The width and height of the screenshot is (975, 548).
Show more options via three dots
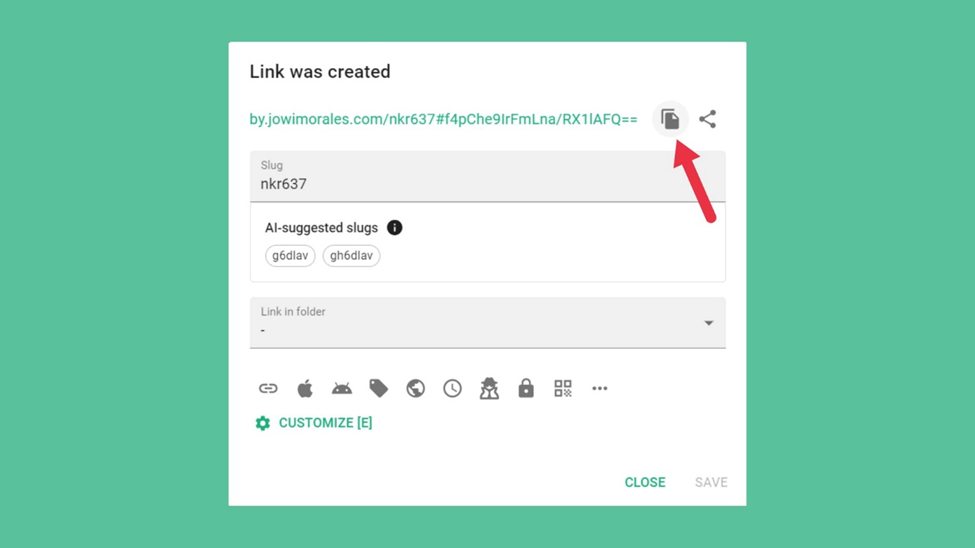[599, 388]
